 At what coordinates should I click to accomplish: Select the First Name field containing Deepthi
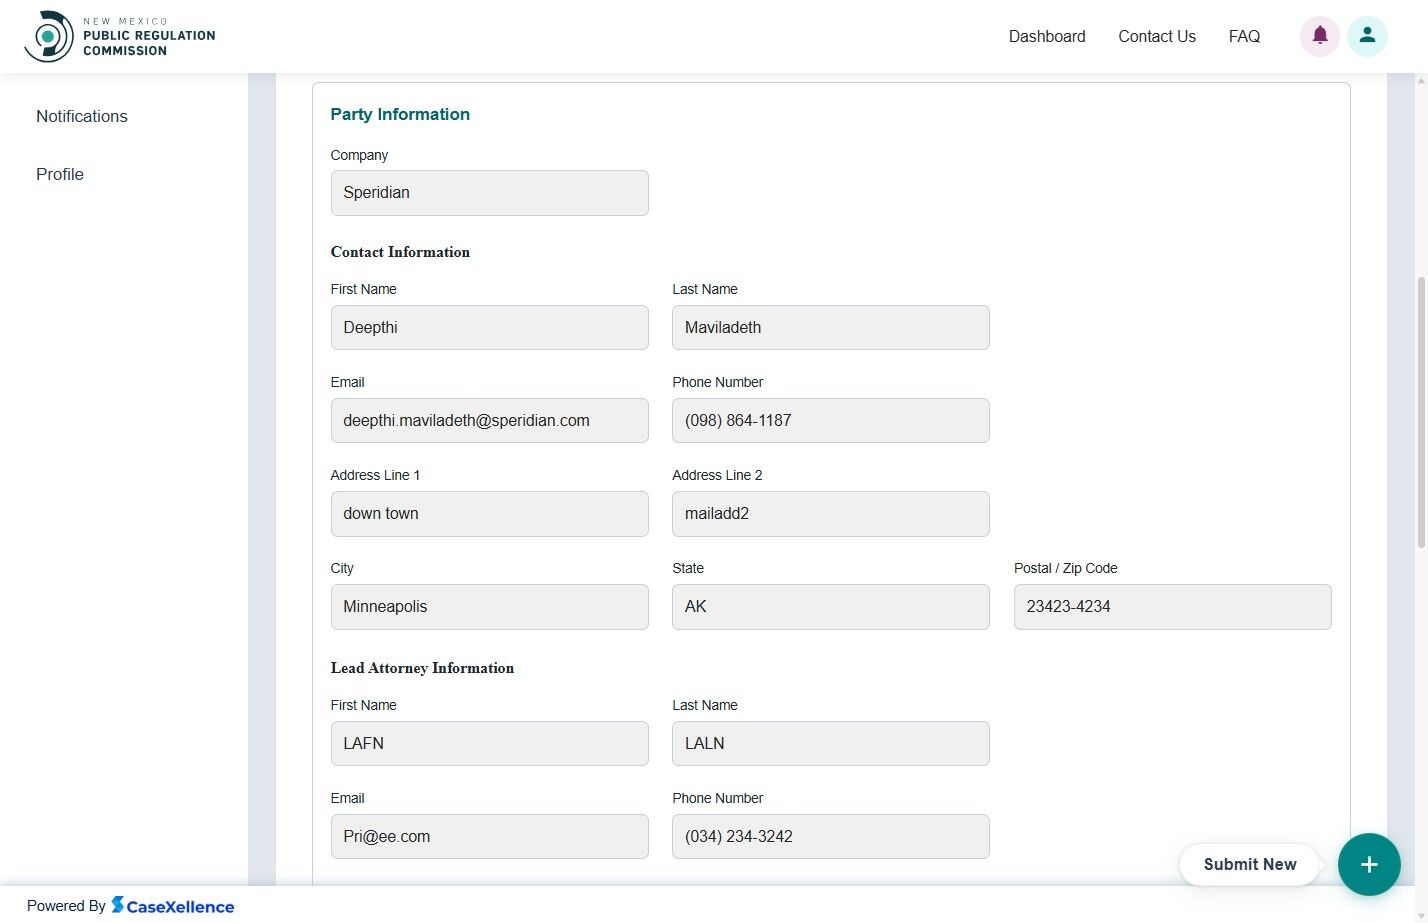pyautogui.click(x=489, y=327)
